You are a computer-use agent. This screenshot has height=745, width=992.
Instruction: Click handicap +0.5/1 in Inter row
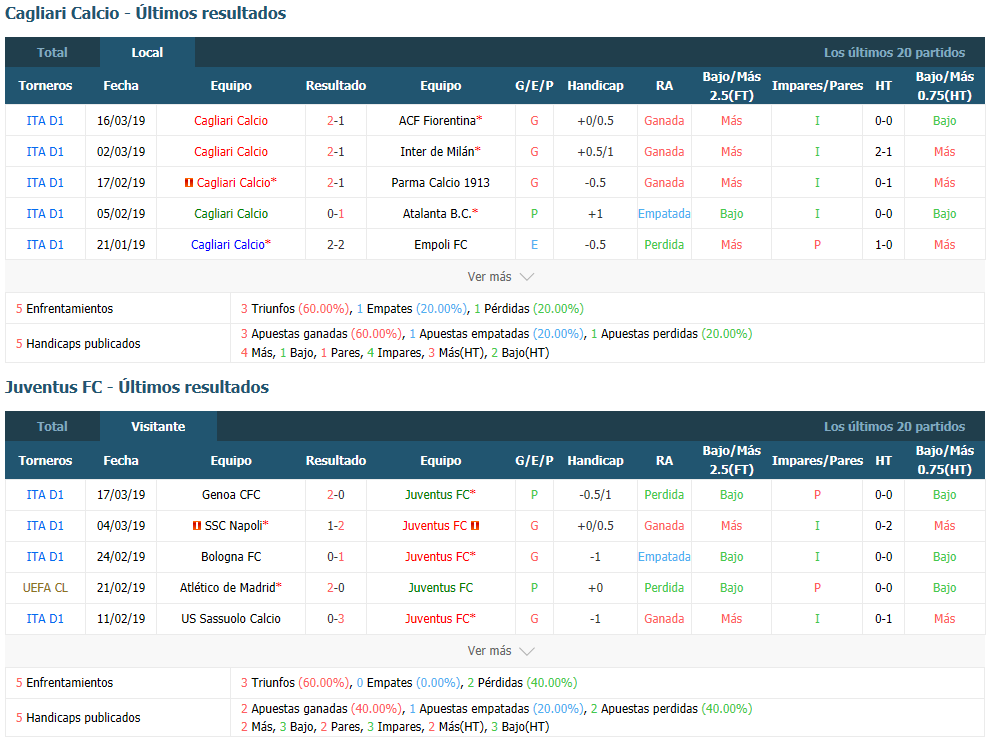[x=595, y=151]
